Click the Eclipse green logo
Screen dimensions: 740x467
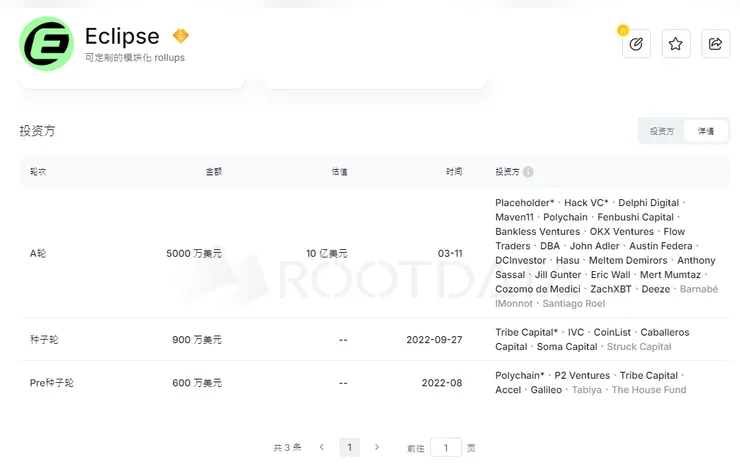[x=46, y=43]
